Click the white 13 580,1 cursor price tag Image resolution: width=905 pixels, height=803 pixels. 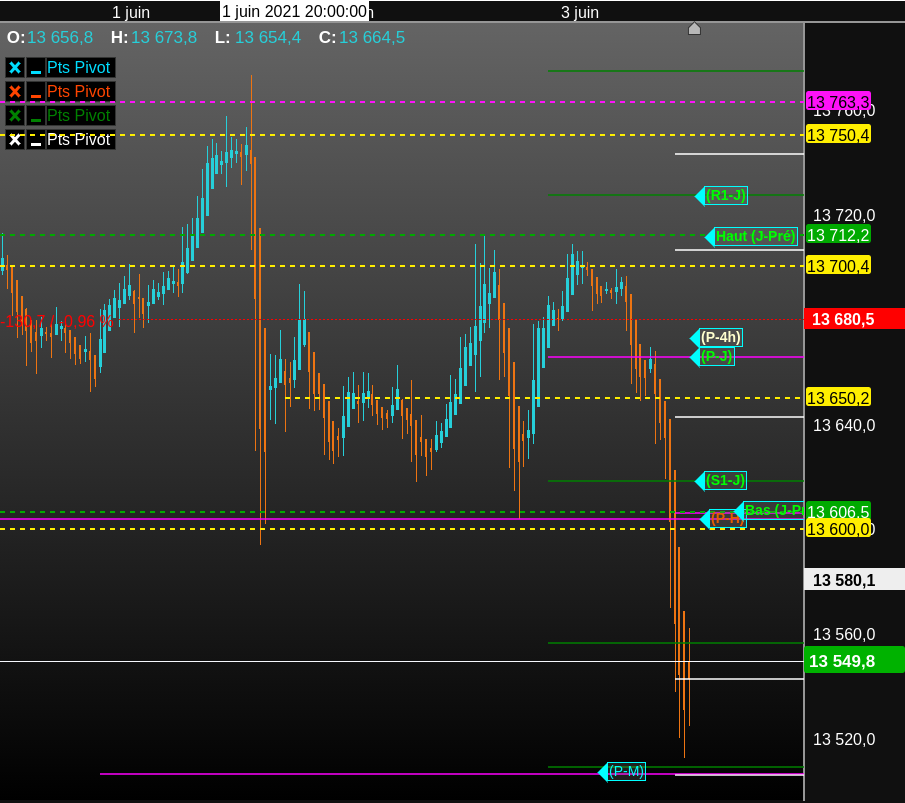[854, 580]
